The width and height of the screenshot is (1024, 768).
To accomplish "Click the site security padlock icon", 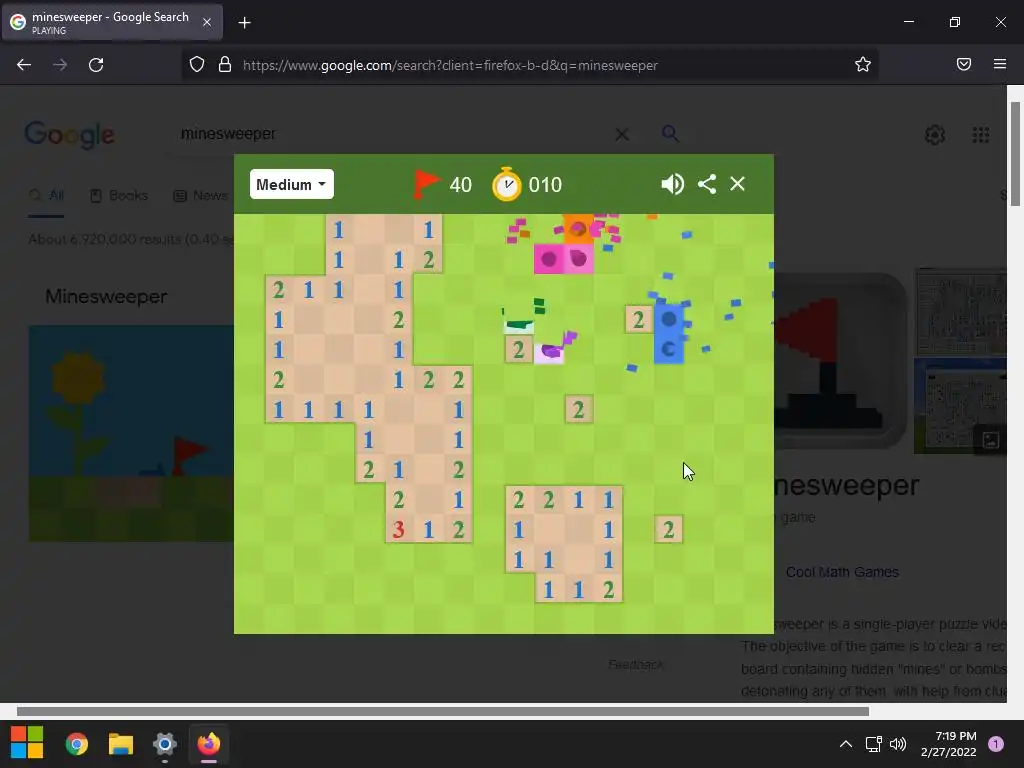I will coord(225,65).
